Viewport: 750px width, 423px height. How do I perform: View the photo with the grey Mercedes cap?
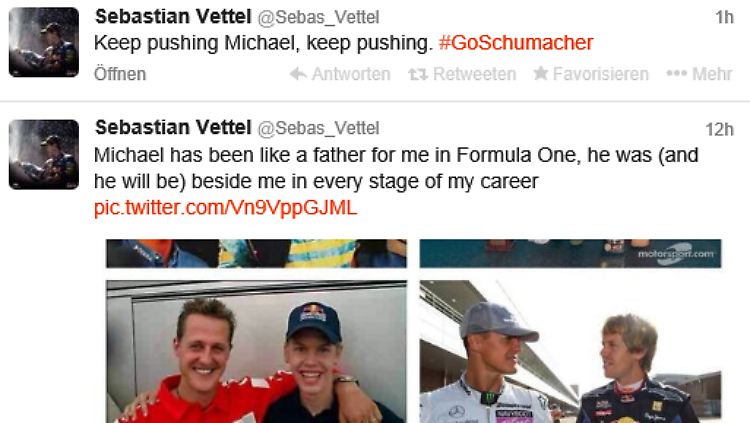(x=570, y=350)
